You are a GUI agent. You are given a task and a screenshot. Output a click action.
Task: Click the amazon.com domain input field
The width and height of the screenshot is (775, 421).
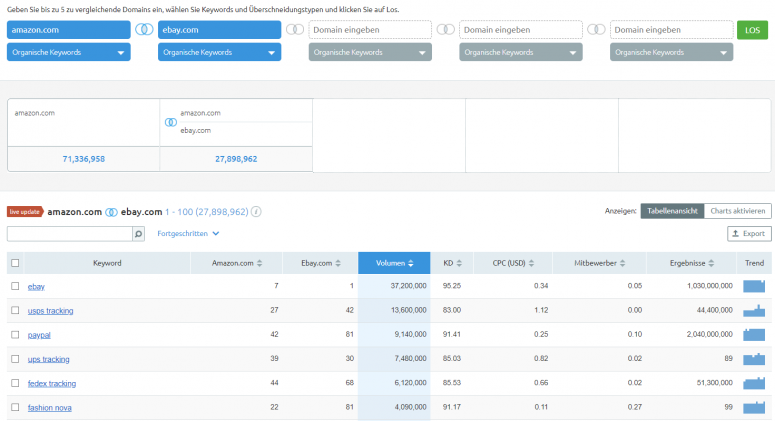[x=69, y=30]
